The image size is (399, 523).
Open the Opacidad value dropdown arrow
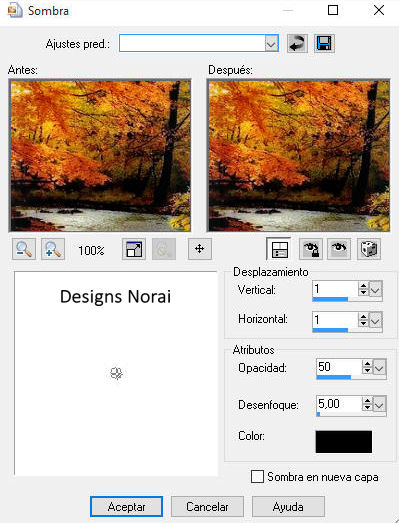pyautogui.click(x=379, y=368)
